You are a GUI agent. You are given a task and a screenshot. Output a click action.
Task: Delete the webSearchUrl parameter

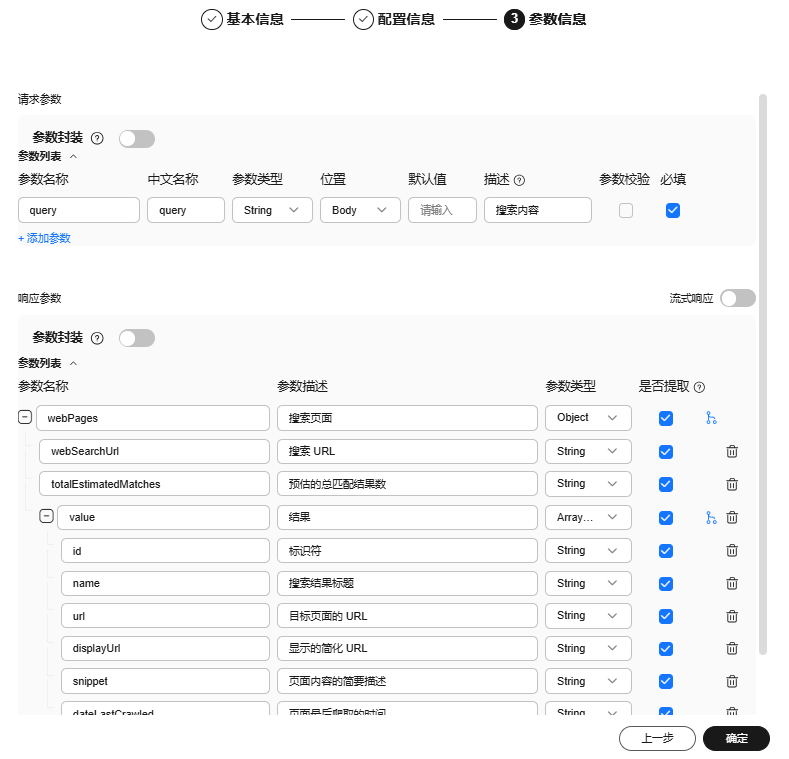732,451
